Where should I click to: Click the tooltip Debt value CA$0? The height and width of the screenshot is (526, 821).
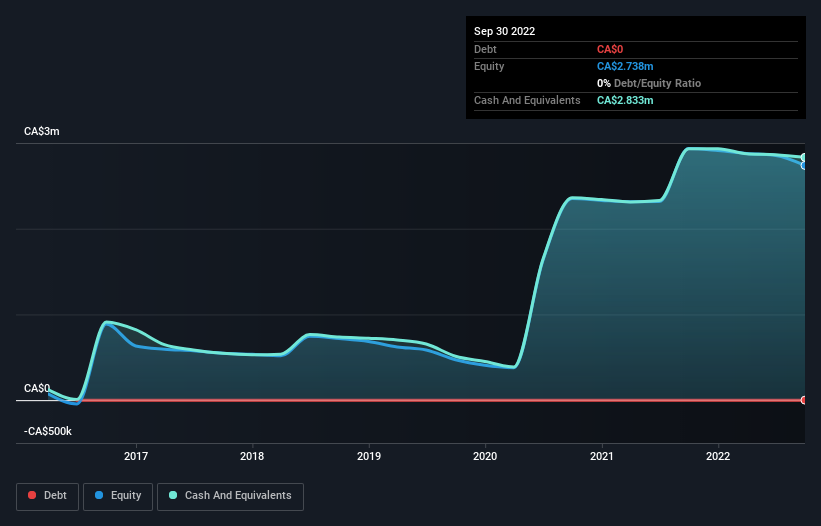(610, 49)
